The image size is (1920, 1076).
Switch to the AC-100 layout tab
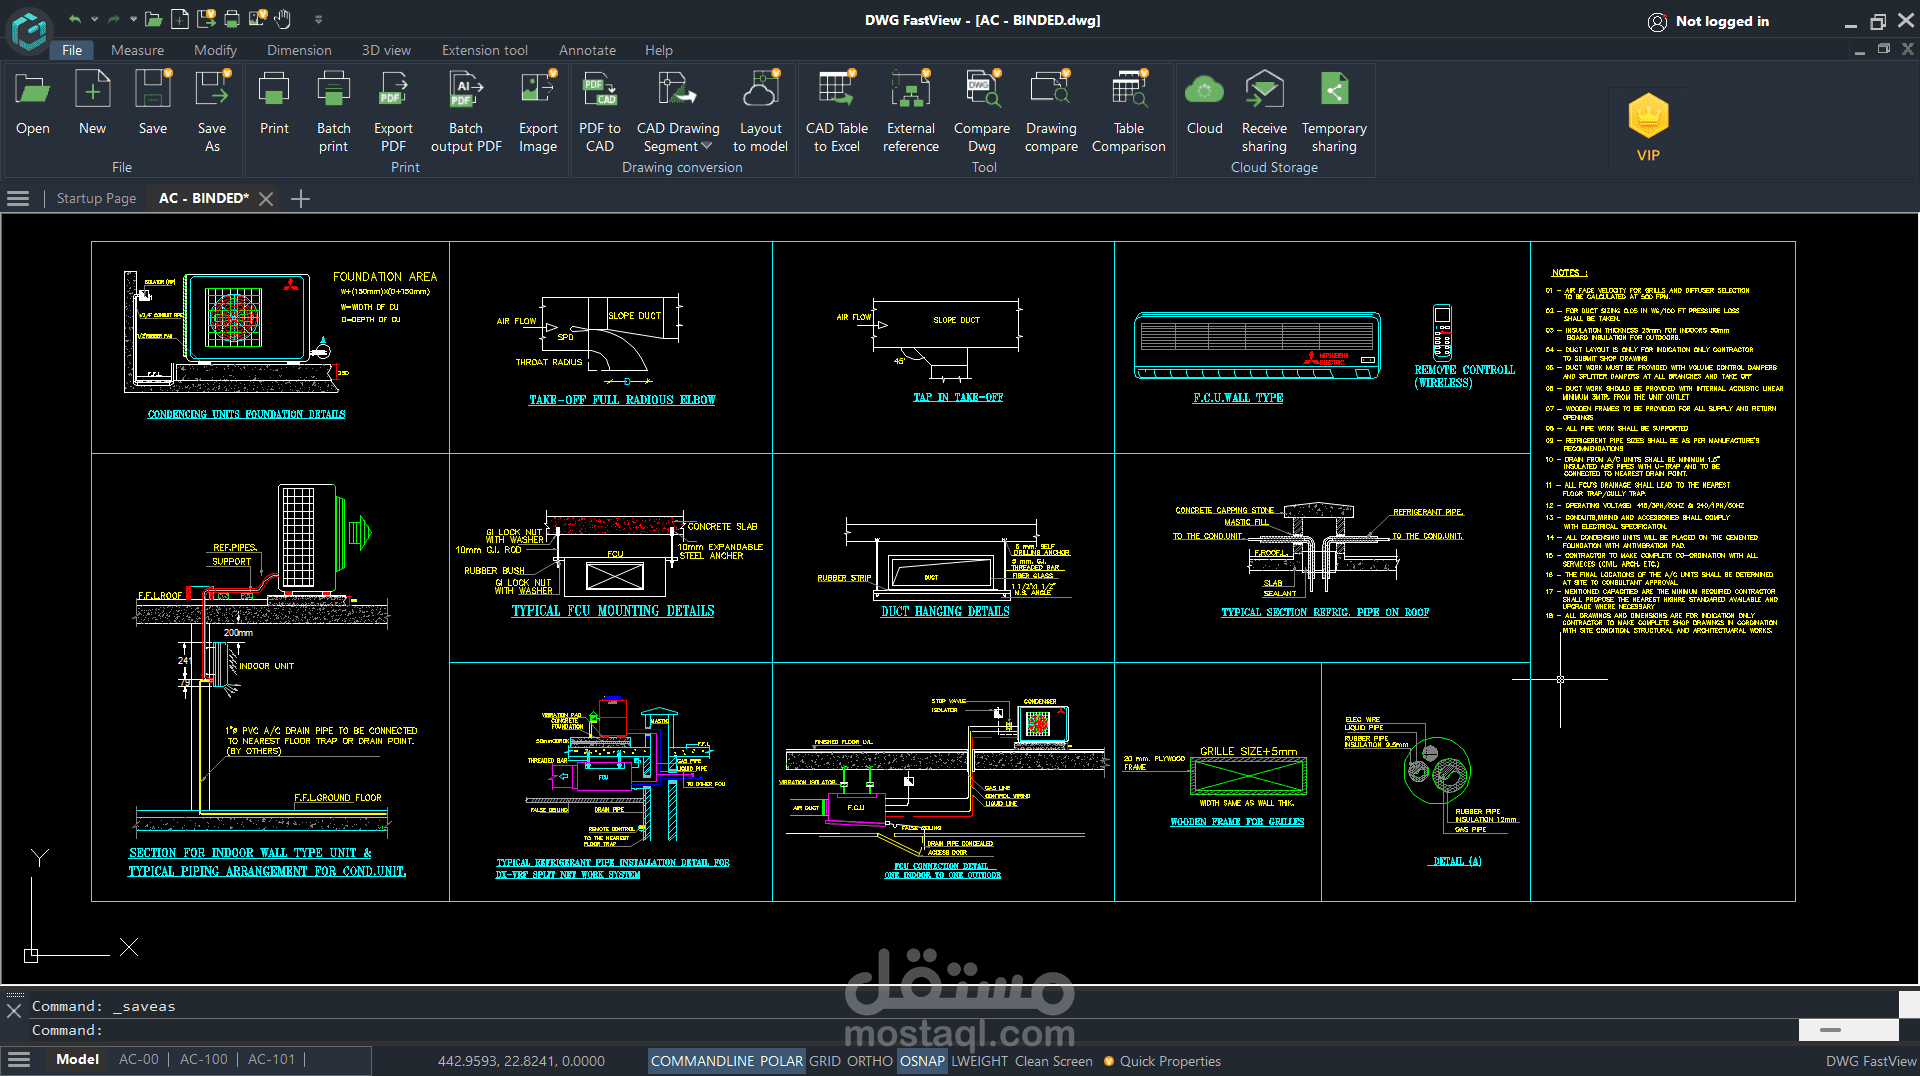[x=203, y=1059]
